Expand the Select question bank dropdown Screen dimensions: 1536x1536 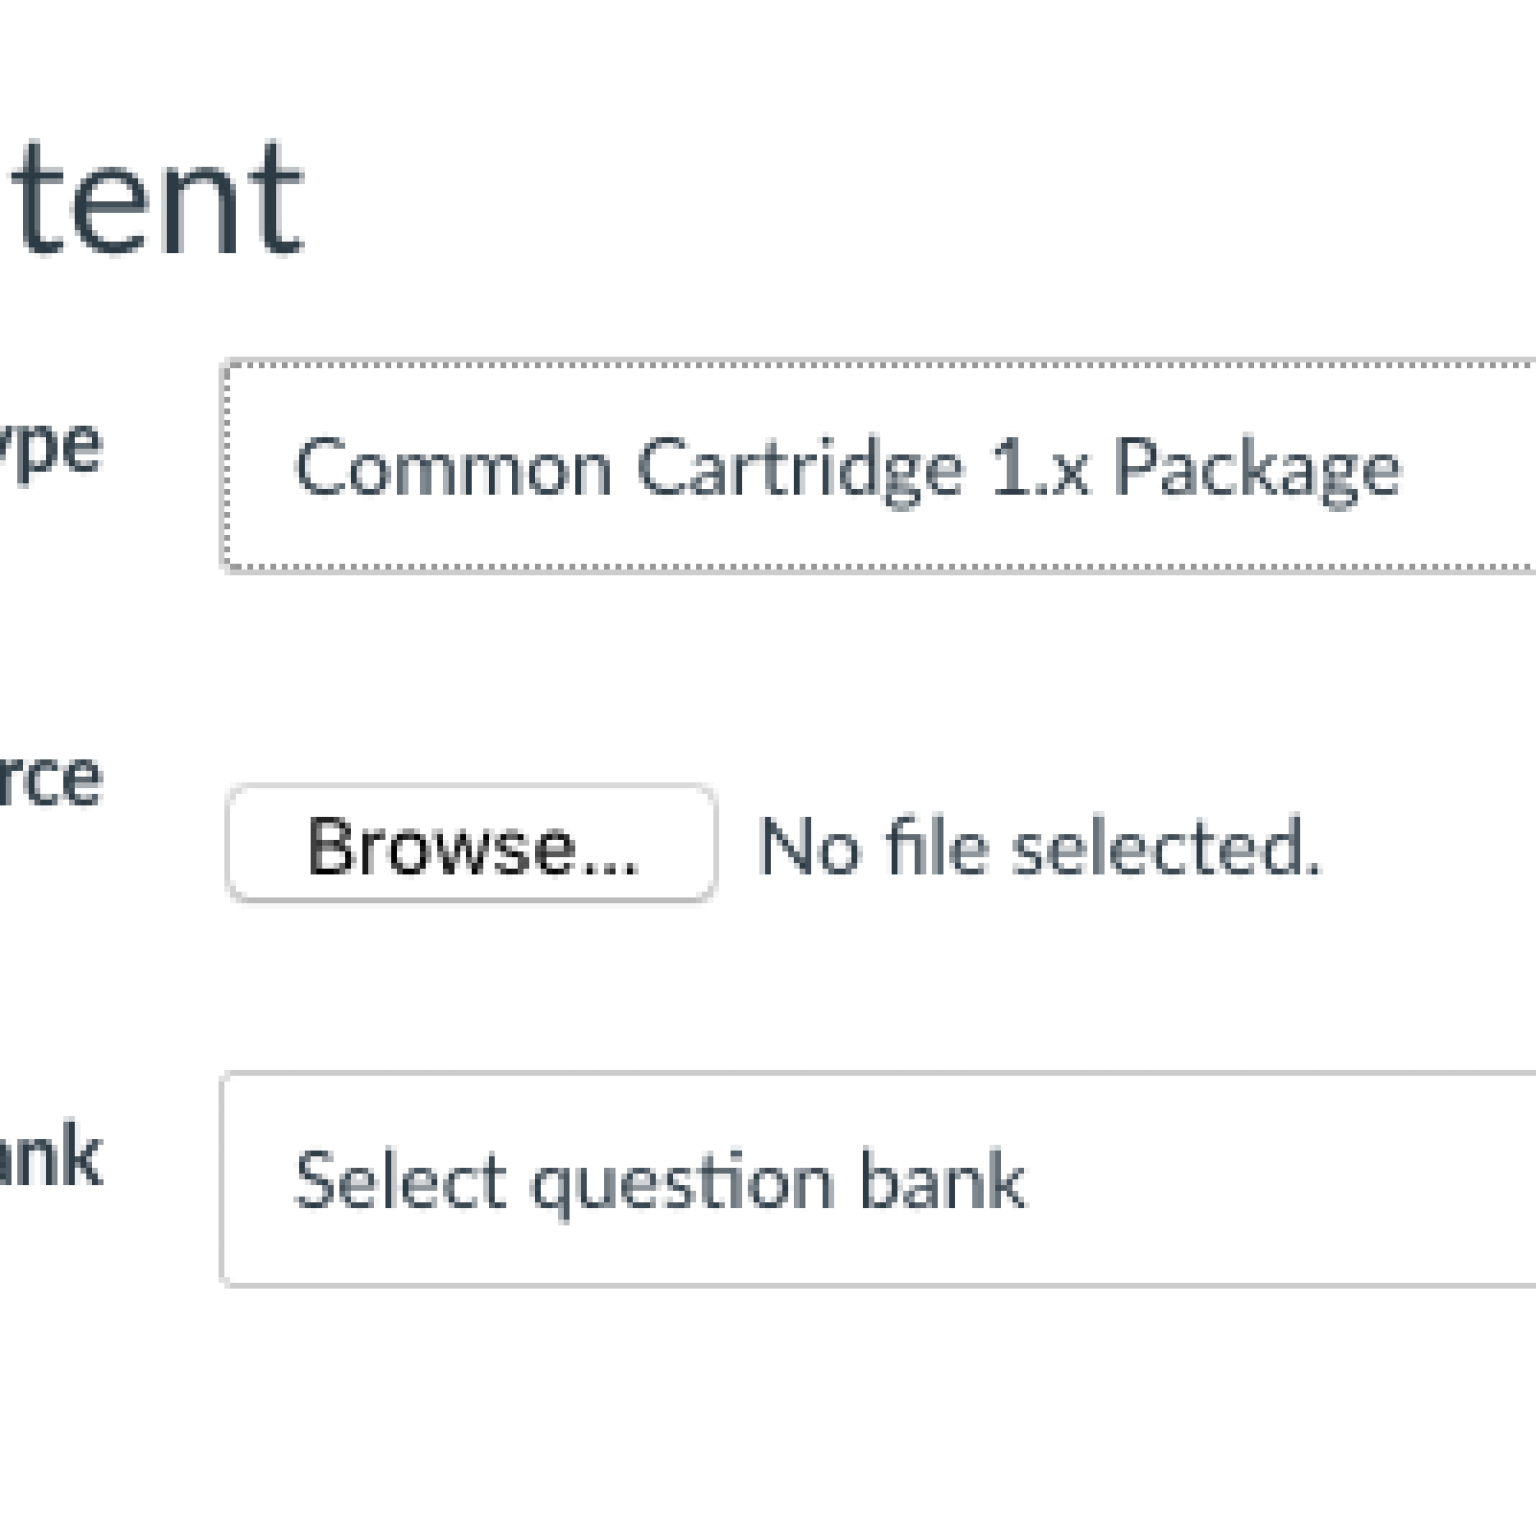878,1179
